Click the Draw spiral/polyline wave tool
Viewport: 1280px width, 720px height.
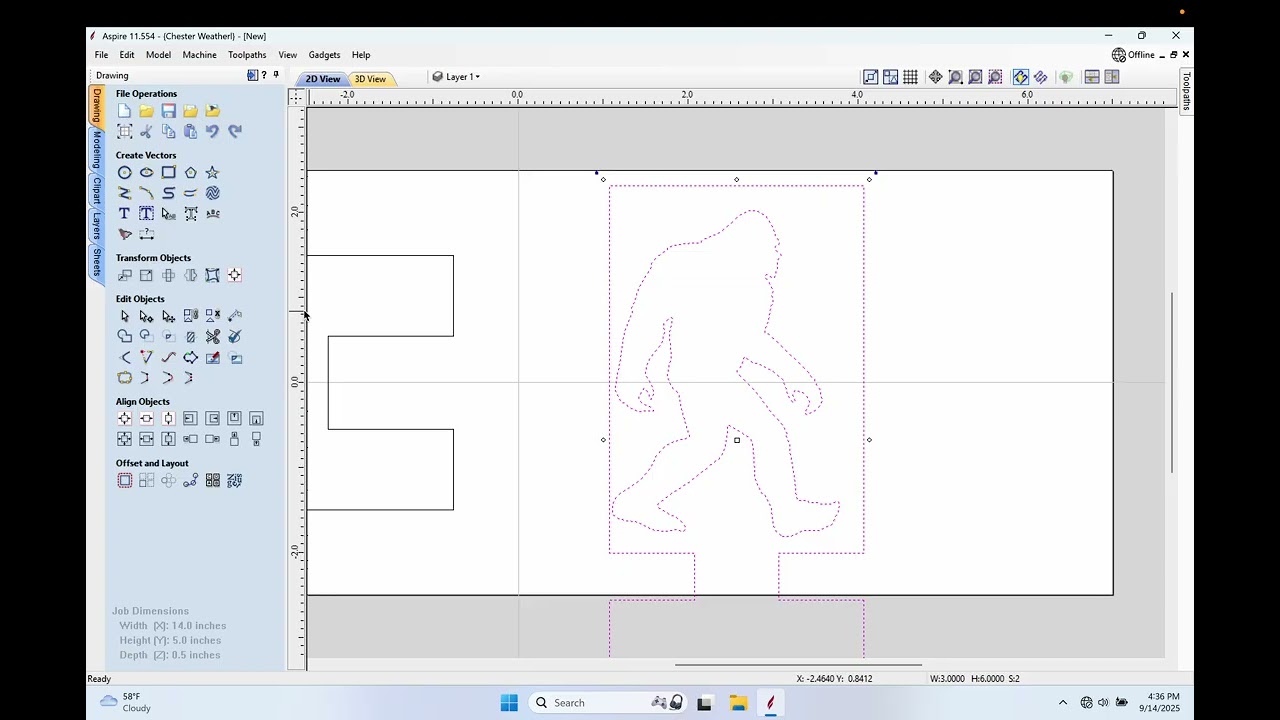[x=212, y=193]
